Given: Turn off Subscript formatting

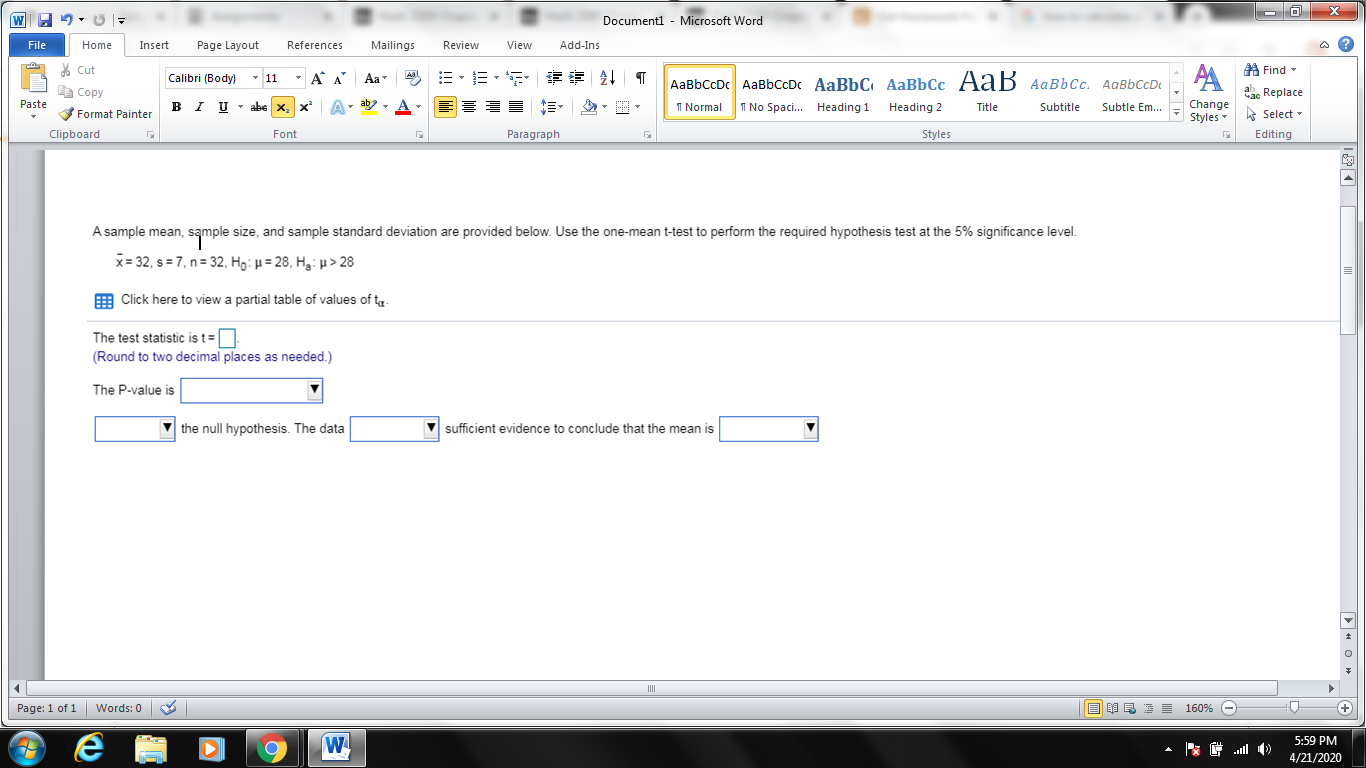Looking at the screenshot, I should [282, 106].
